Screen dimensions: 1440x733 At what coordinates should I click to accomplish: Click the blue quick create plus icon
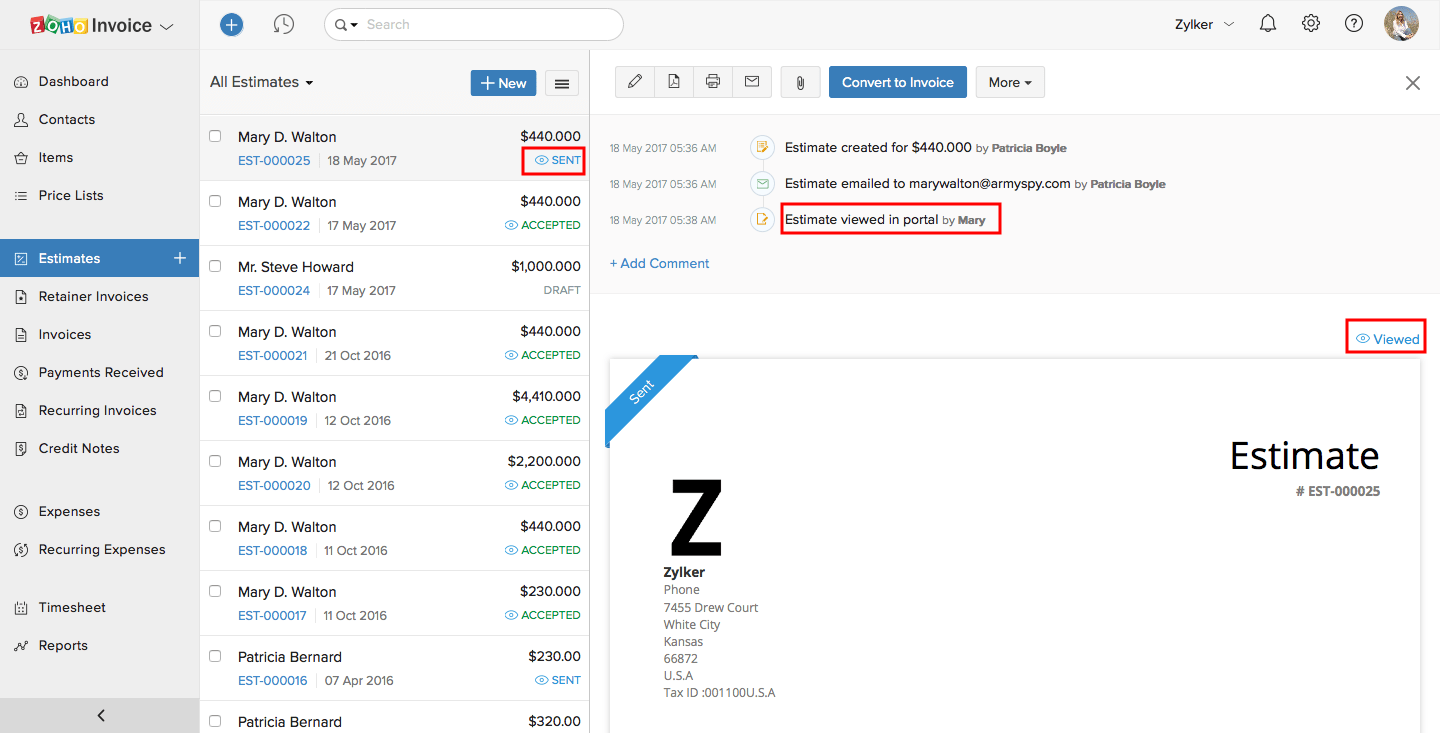(232, 24)
